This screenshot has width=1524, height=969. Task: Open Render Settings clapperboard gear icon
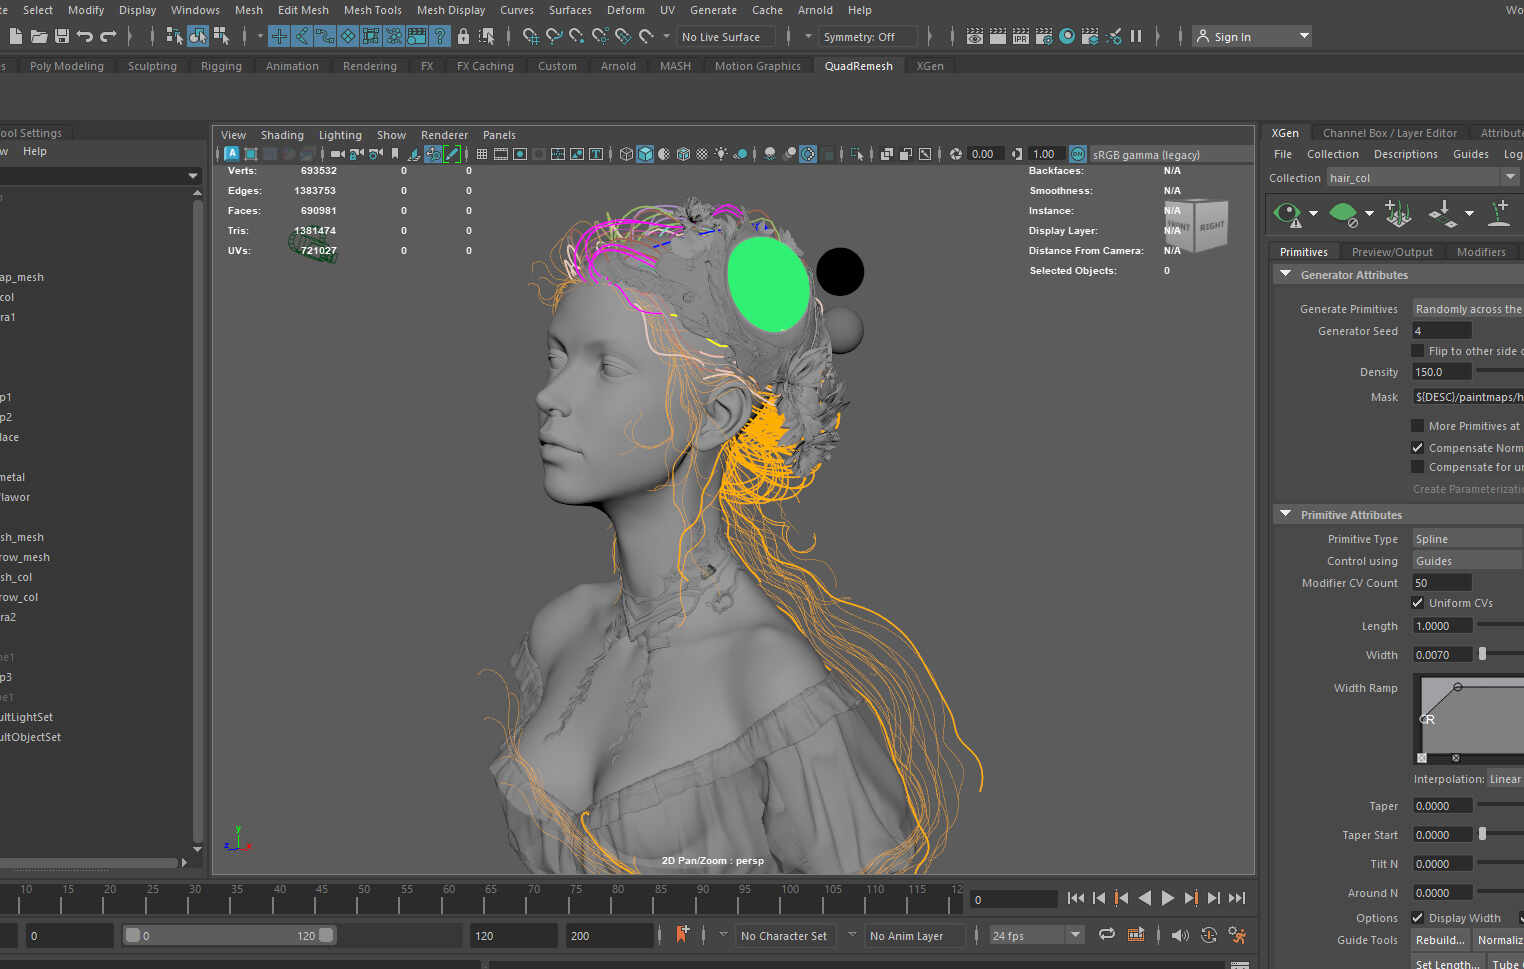coord(1043,36)
